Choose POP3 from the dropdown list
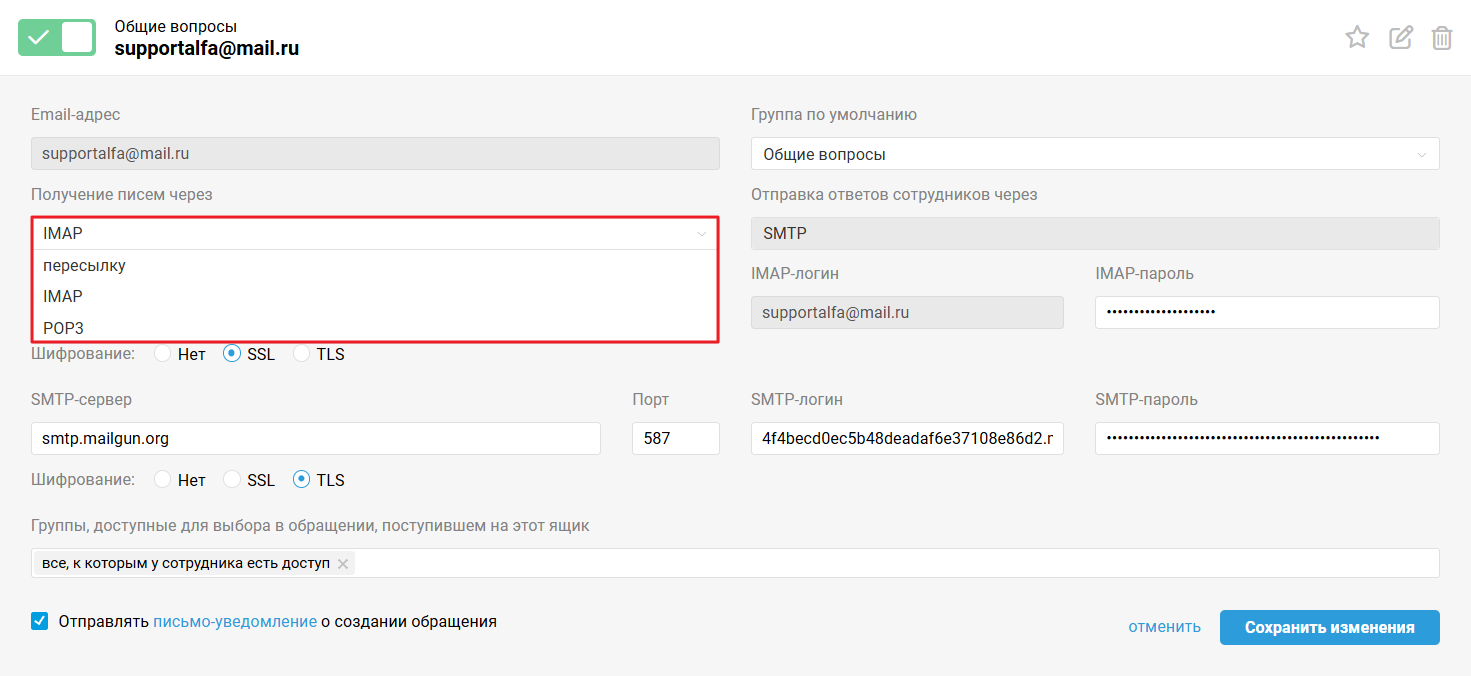This screenshot has width=1471, height=676. pyautogui.click(x=63, y=327)
